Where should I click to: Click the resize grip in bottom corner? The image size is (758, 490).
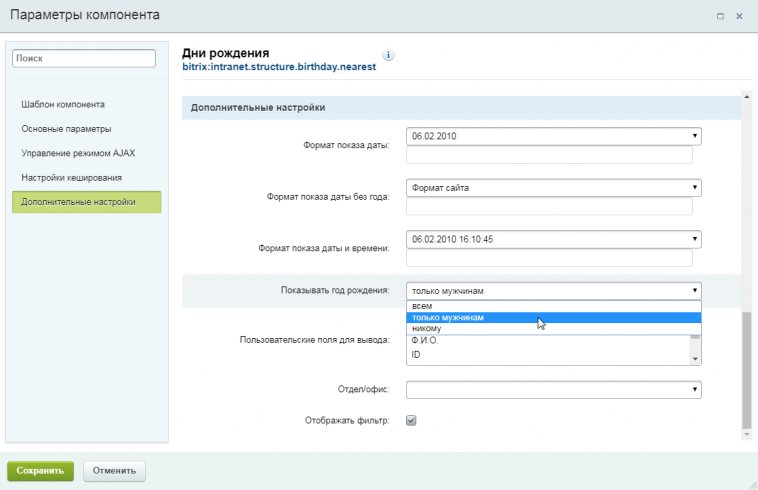(x=753, y=485)
